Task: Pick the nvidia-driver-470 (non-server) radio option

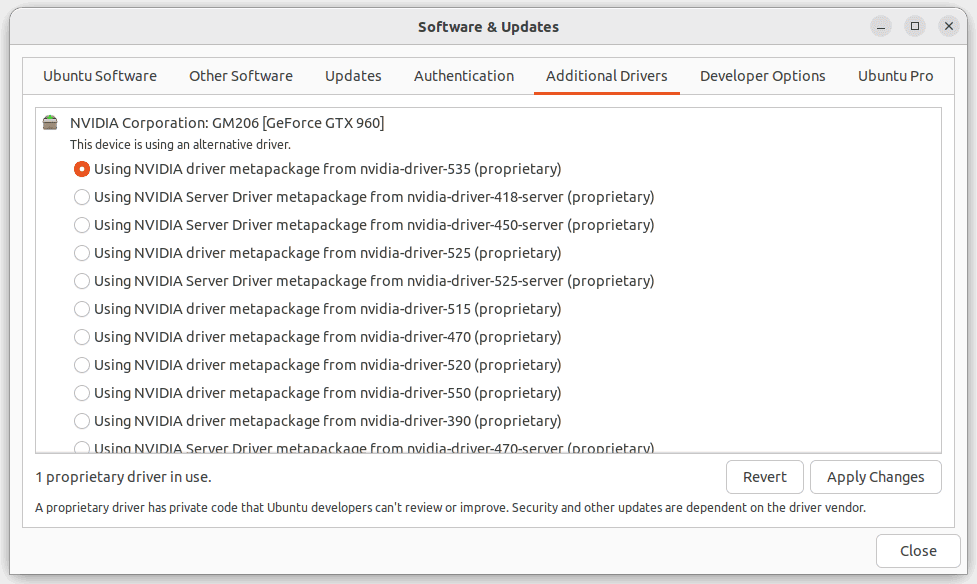Action: pos(82,337)
